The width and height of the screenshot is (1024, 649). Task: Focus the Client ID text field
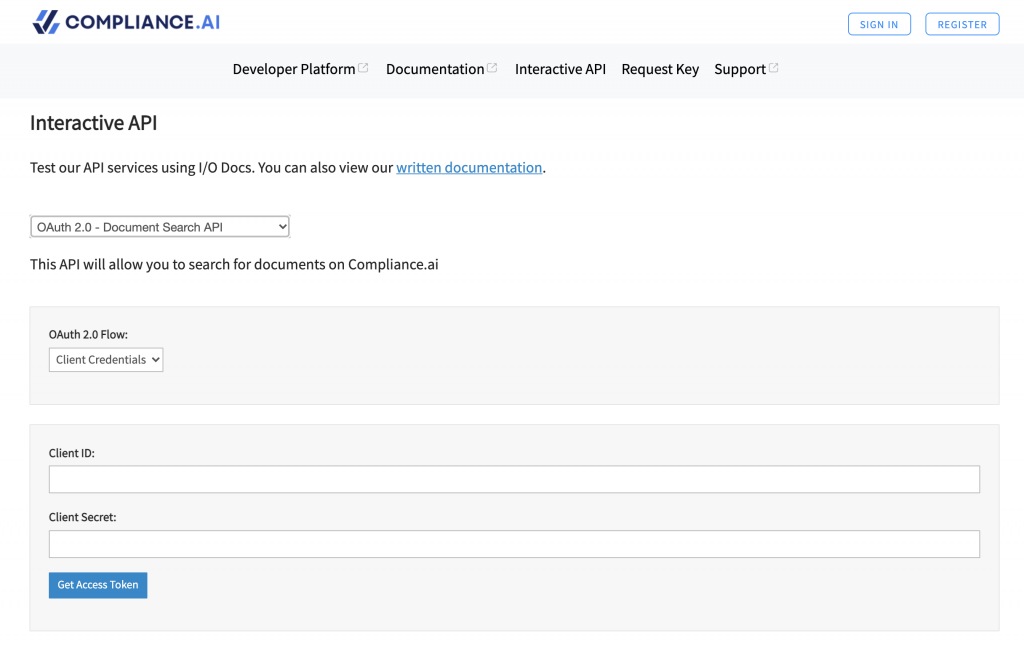(514, 480)
